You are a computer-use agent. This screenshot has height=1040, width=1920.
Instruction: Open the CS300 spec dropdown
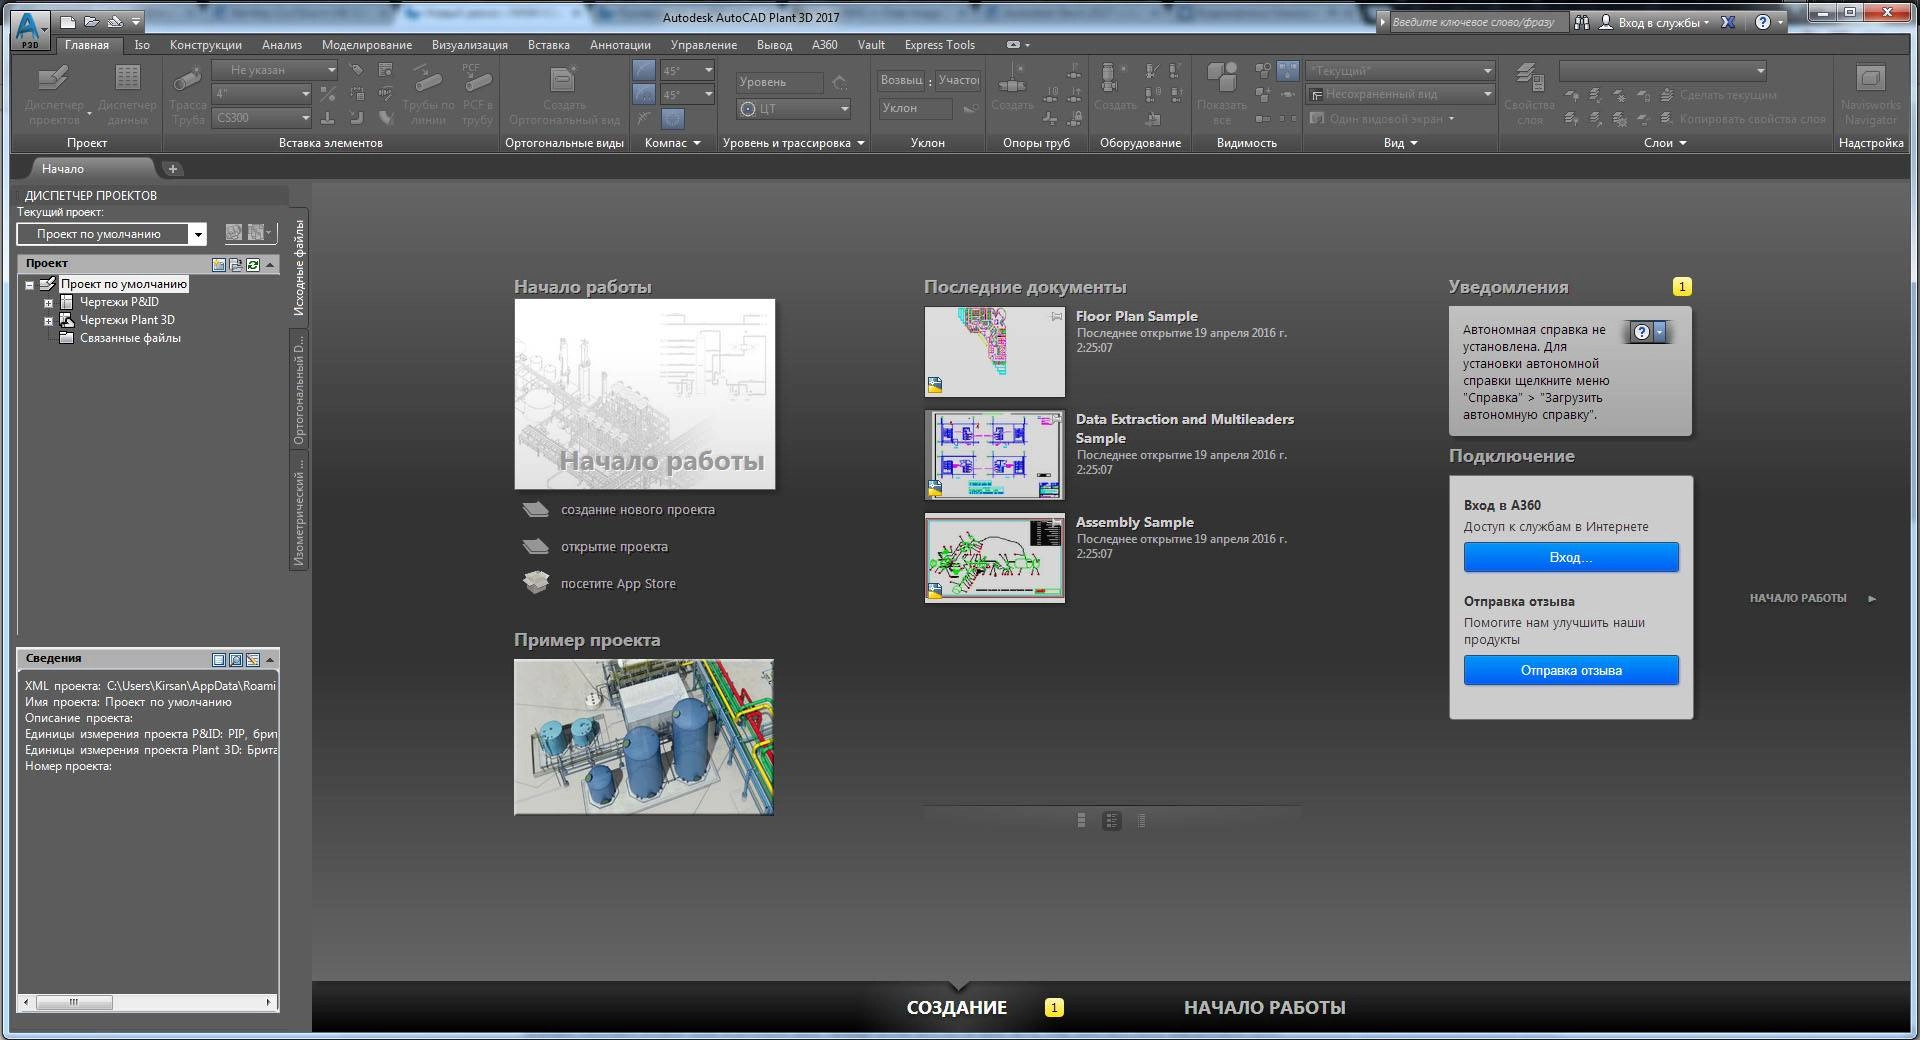point(263,118)
